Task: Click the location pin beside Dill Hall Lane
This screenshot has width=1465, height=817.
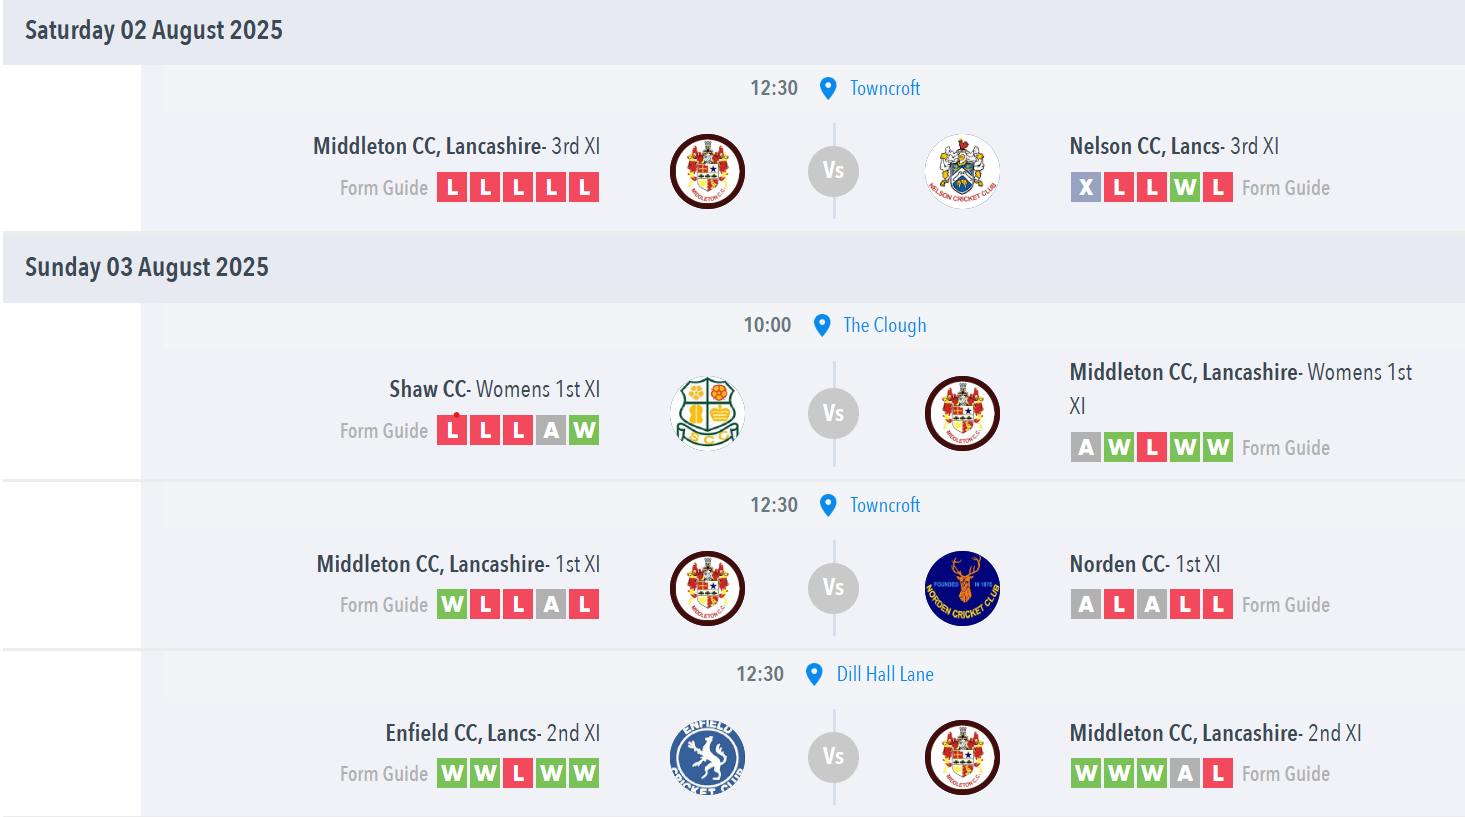Action: click(x=814, y=674)
